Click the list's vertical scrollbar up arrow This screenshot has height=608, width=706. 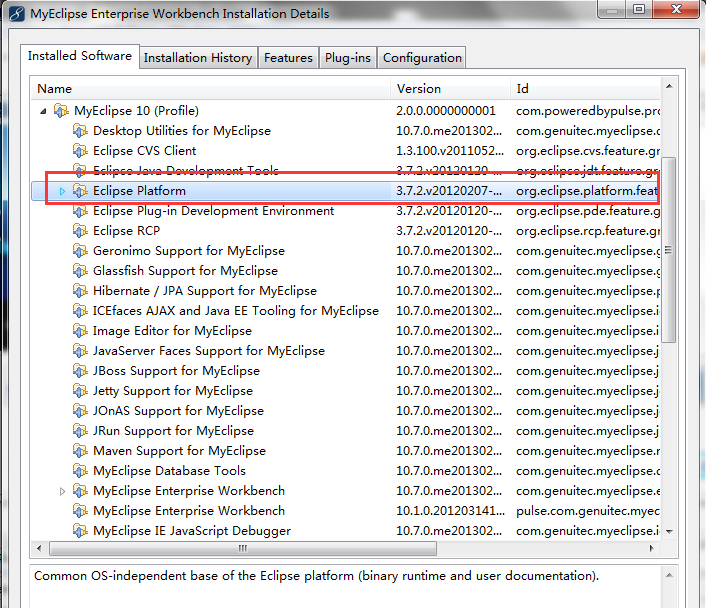coord(669,86)
